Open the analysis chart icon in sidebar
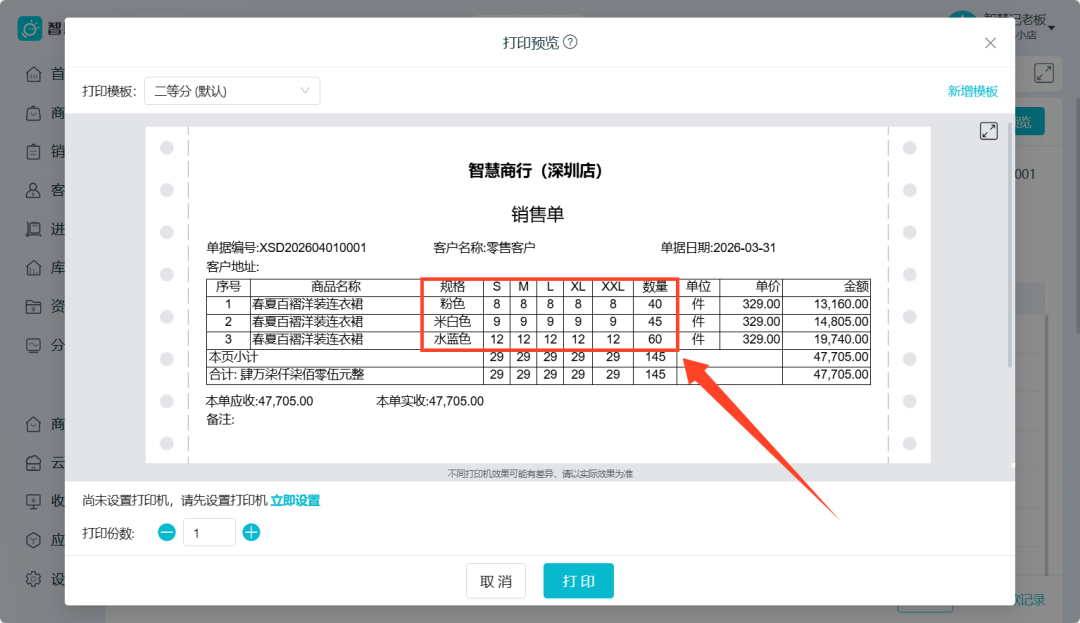The width and height of the screenshot is (1080, 623). coord(34,345)
